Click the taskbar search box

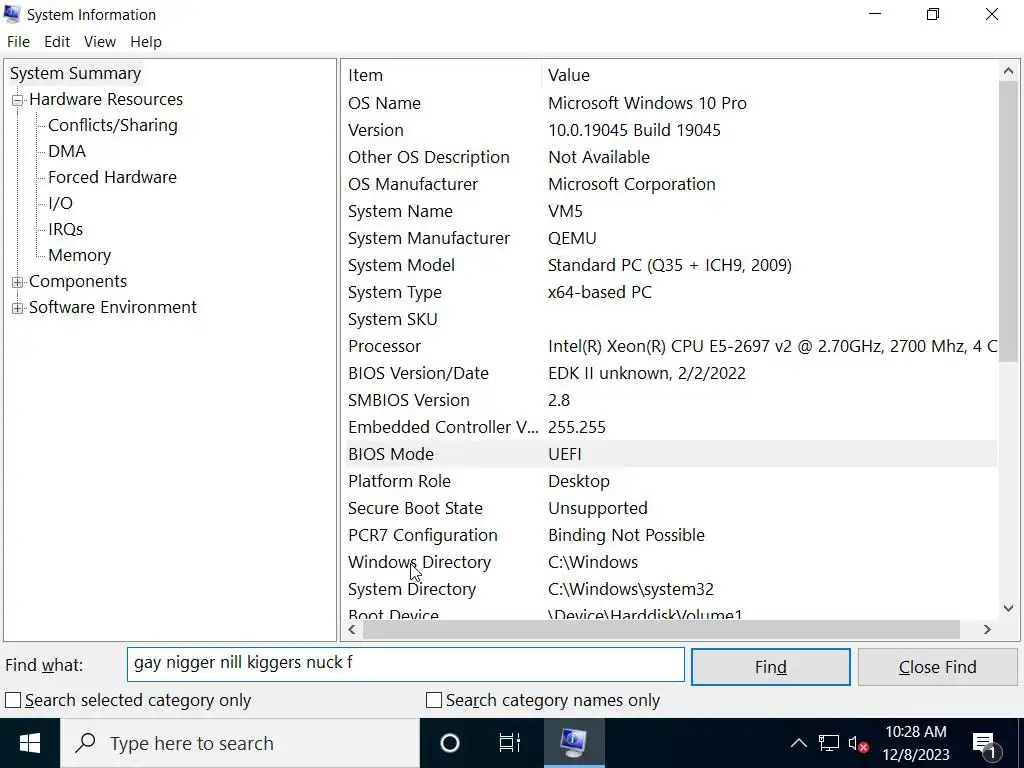coord(240,743)
